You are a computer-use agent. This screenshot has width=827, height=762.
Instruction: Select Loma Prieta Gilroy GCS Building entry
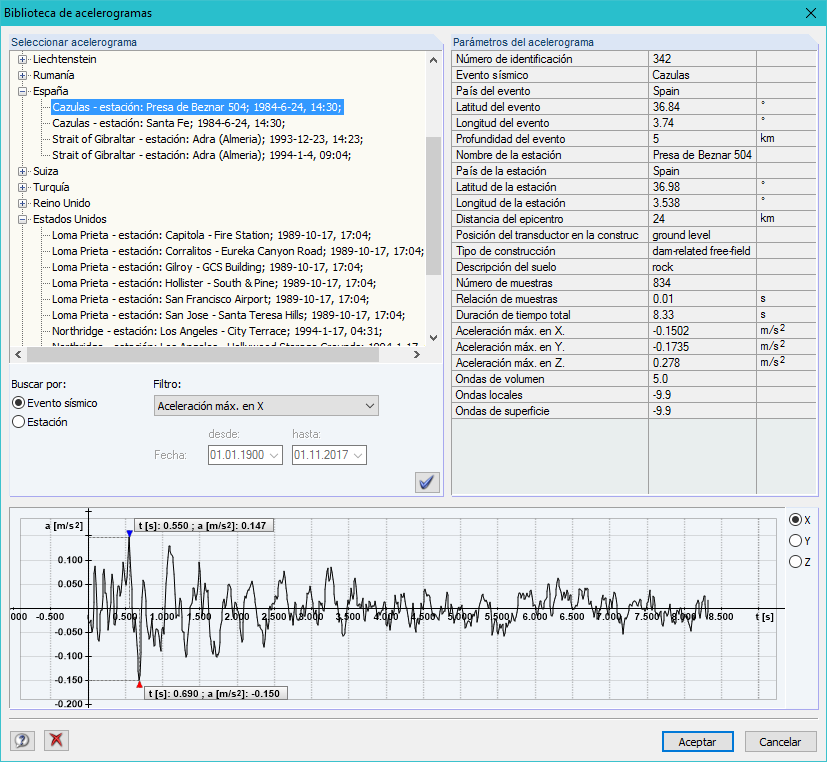207,267
